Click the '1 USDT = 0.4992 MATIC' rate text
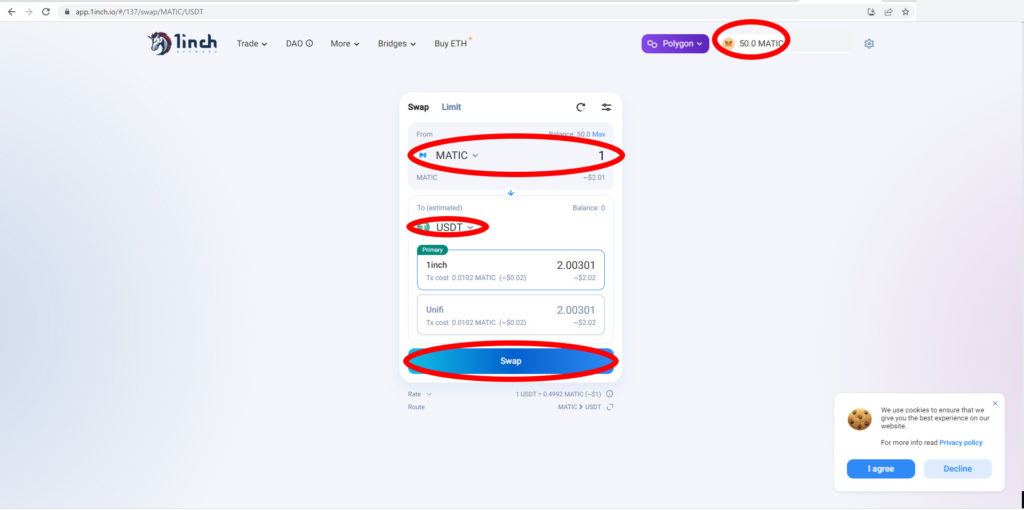 [558, 394]
